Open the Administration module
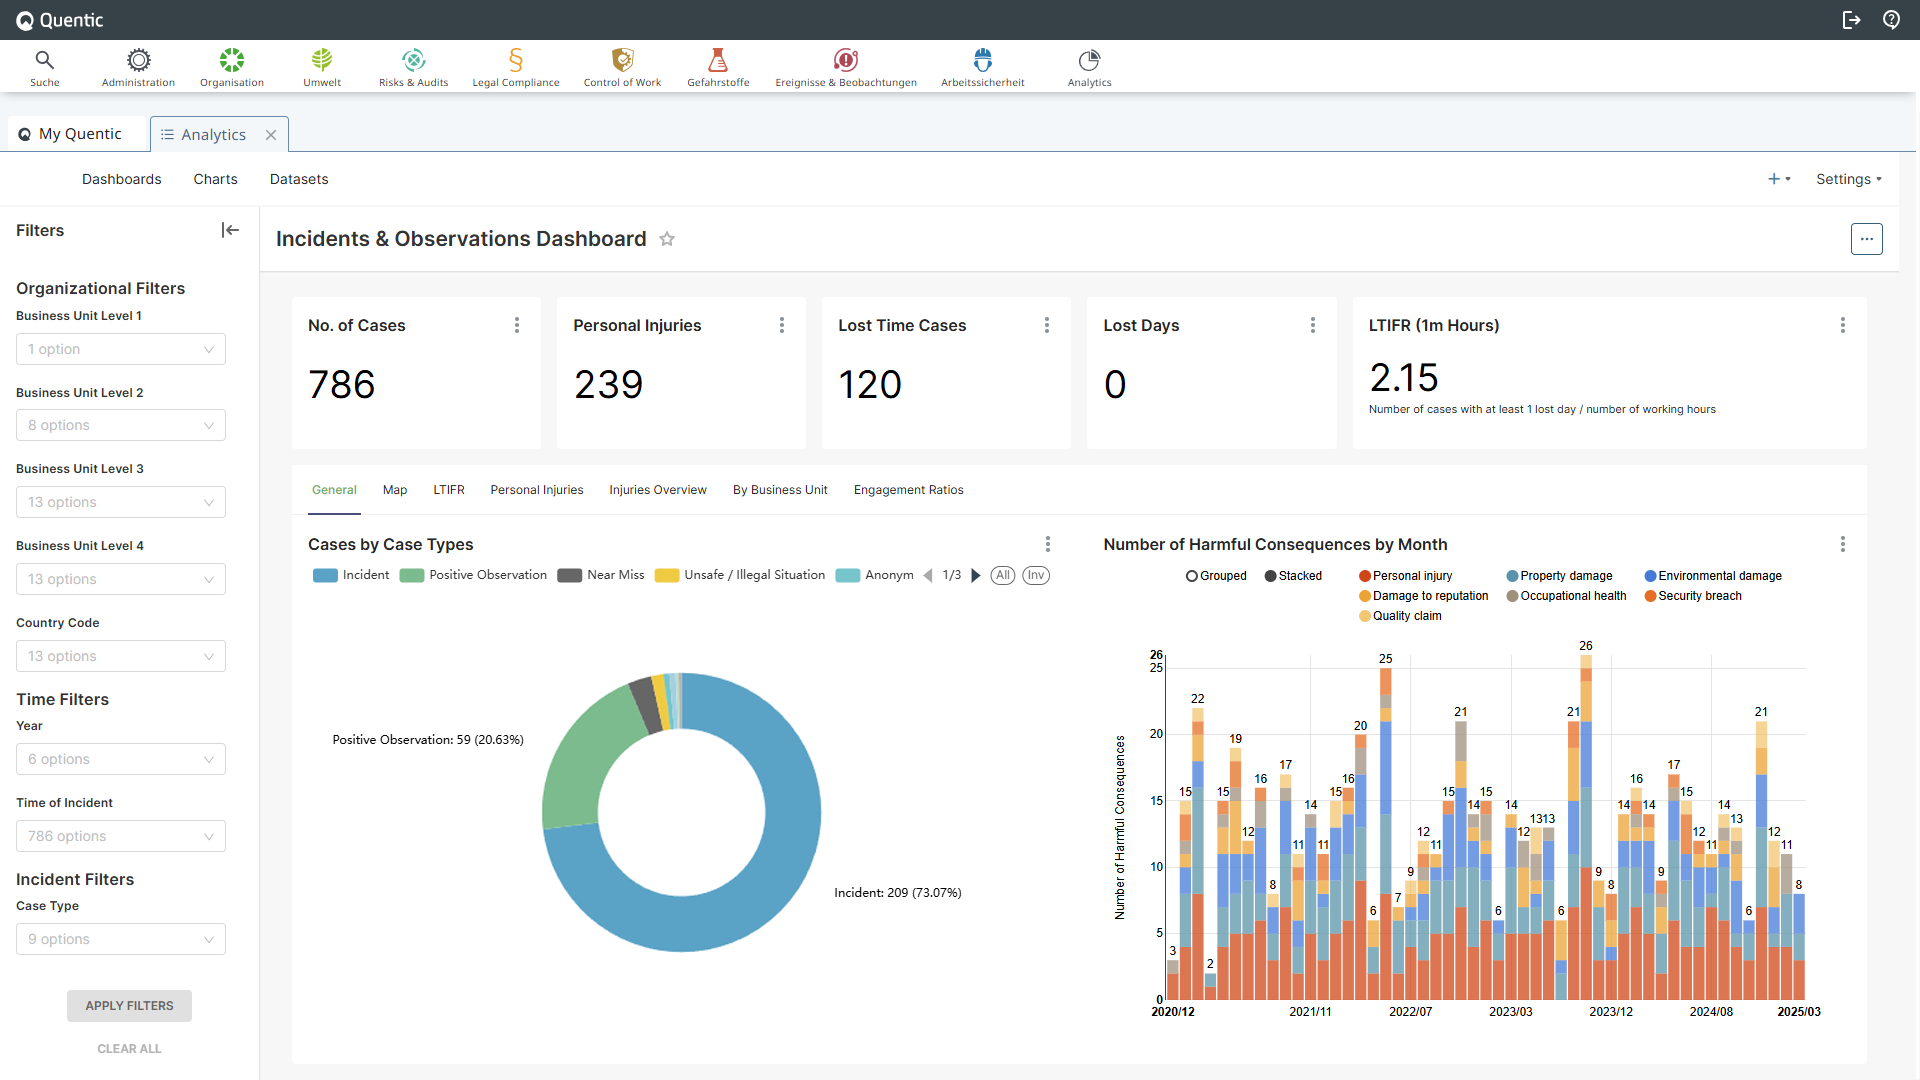The width and height of the screenshot is (1920, 1080). [138, 67]
